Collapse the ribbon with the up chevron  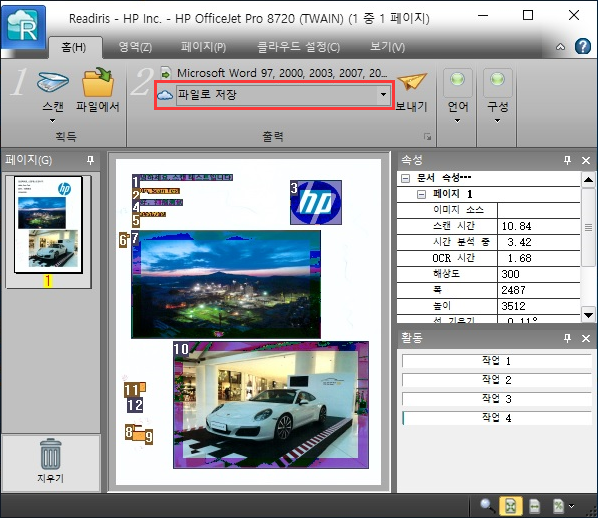pos(560,47)
